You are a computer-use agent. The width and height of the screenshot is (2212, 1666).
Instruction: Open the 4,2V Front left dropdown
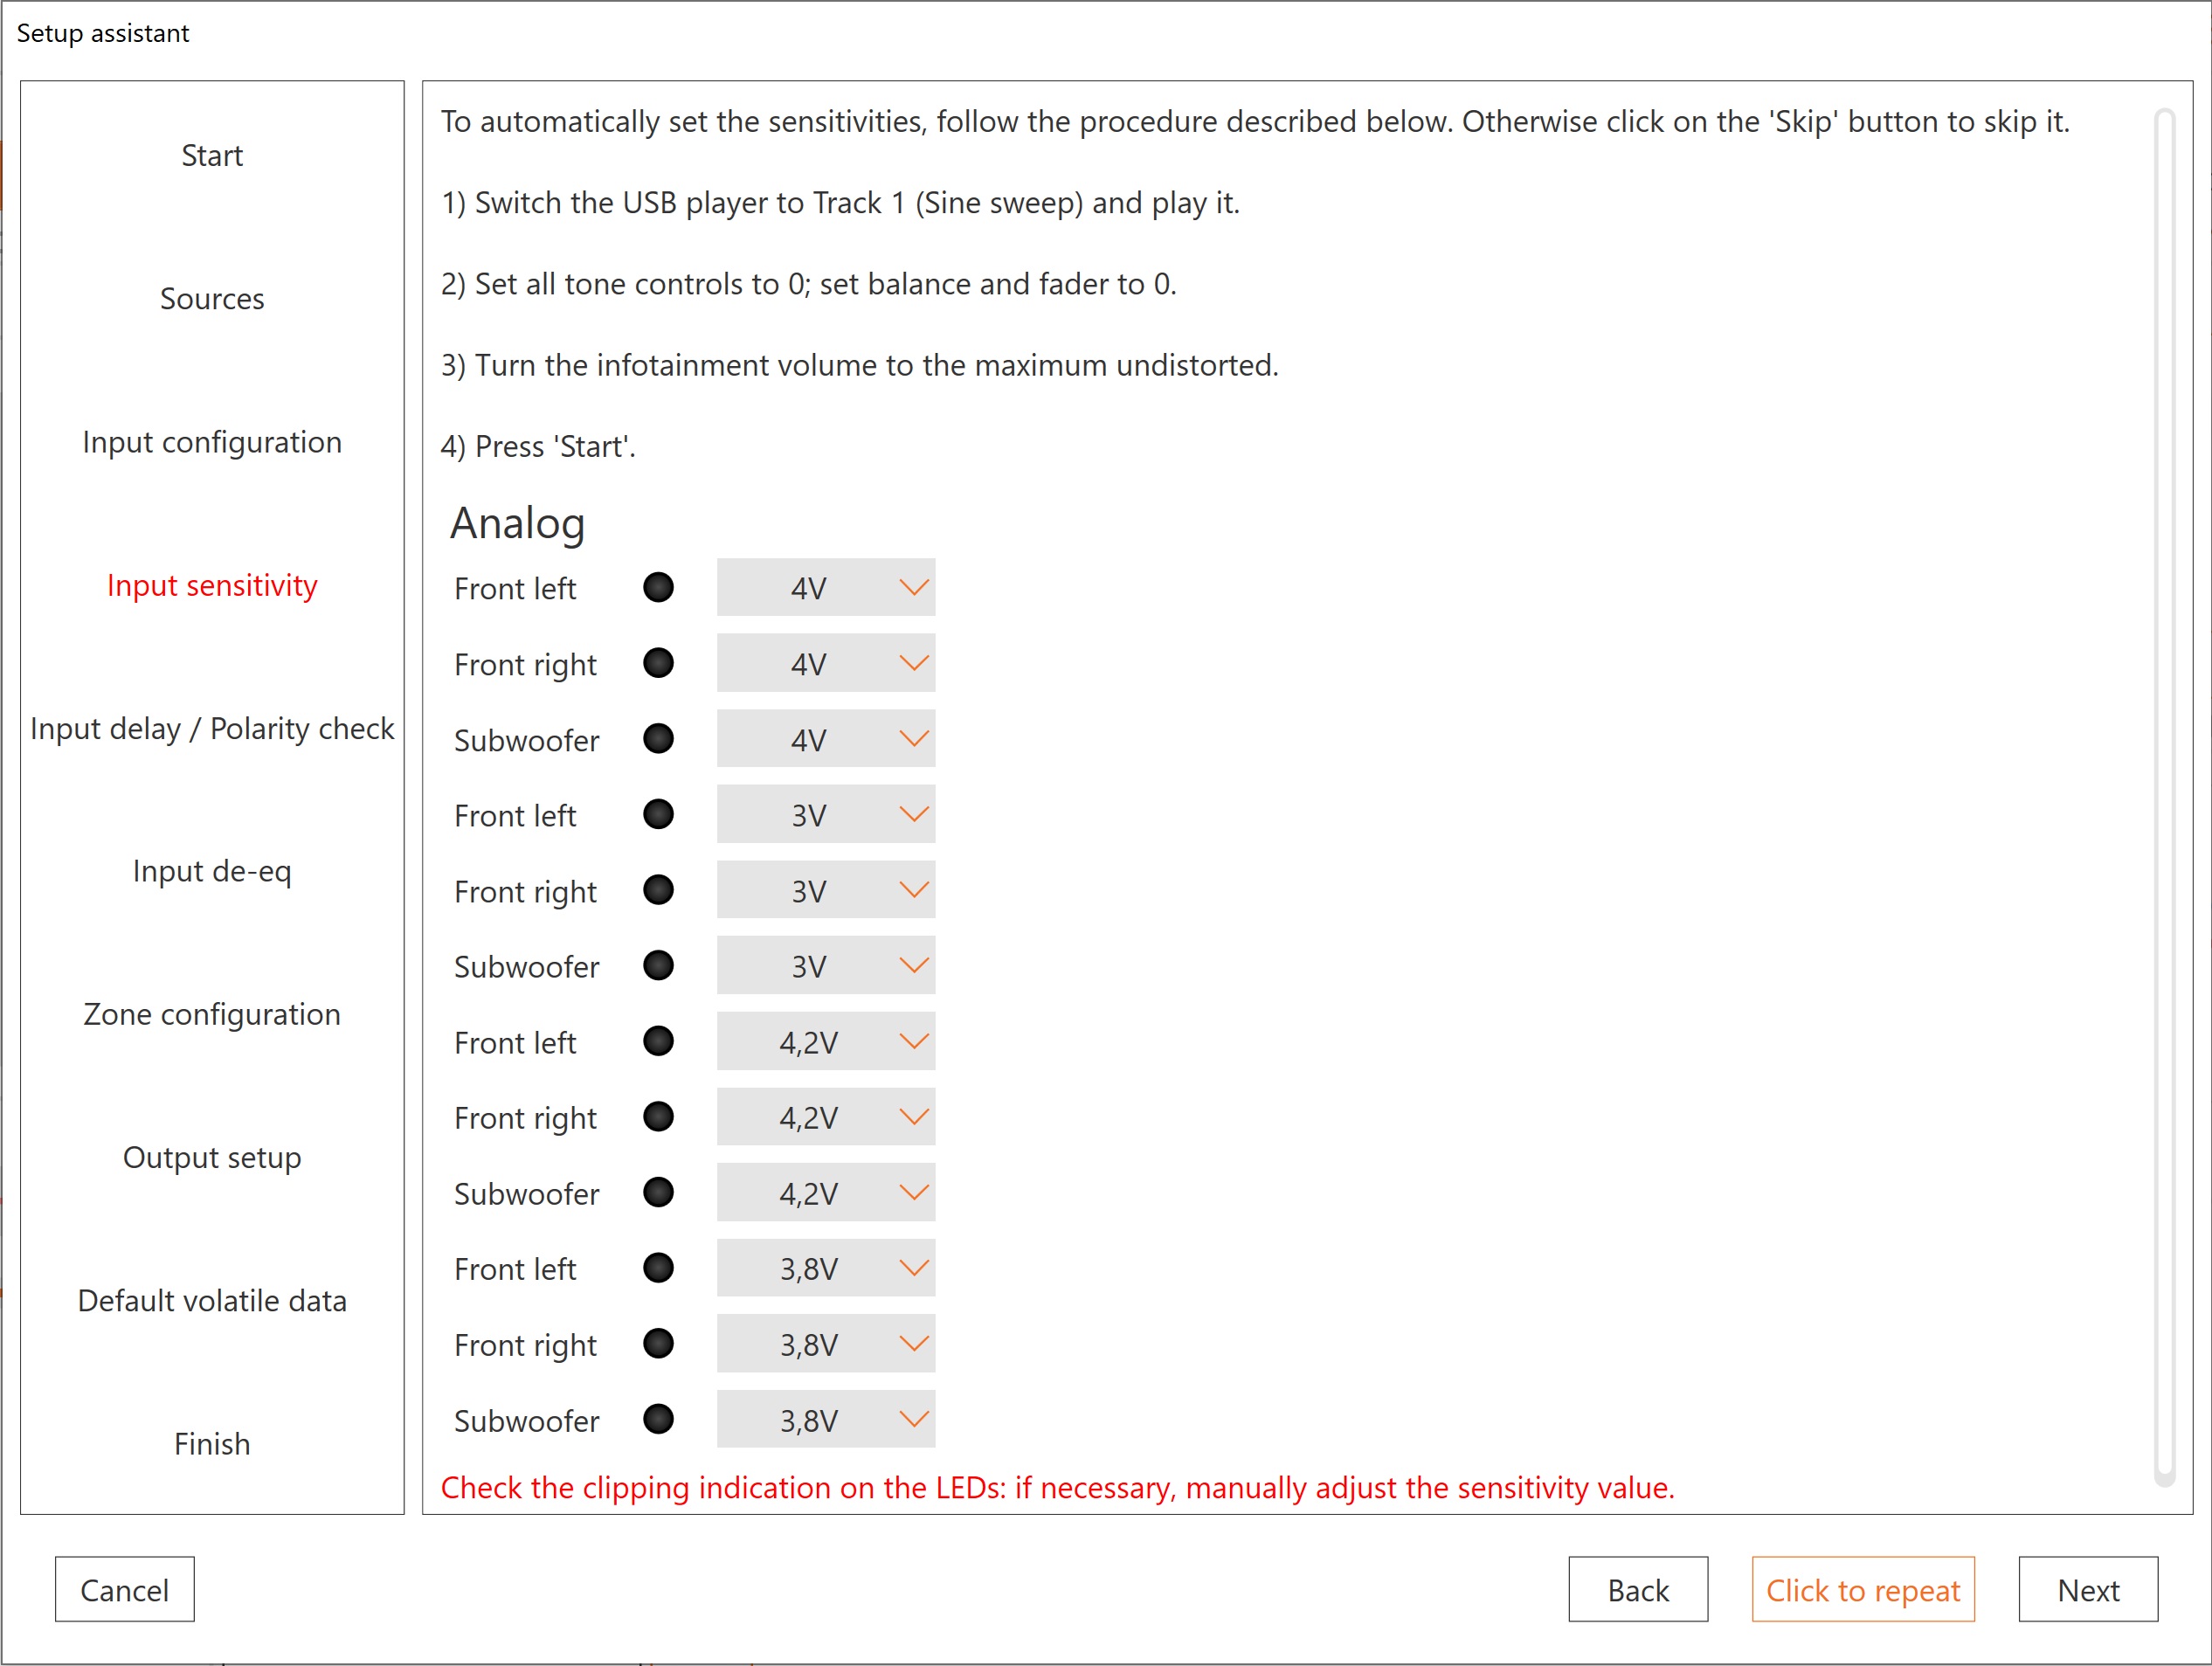pyautogui.click(x=826, y=1042)
